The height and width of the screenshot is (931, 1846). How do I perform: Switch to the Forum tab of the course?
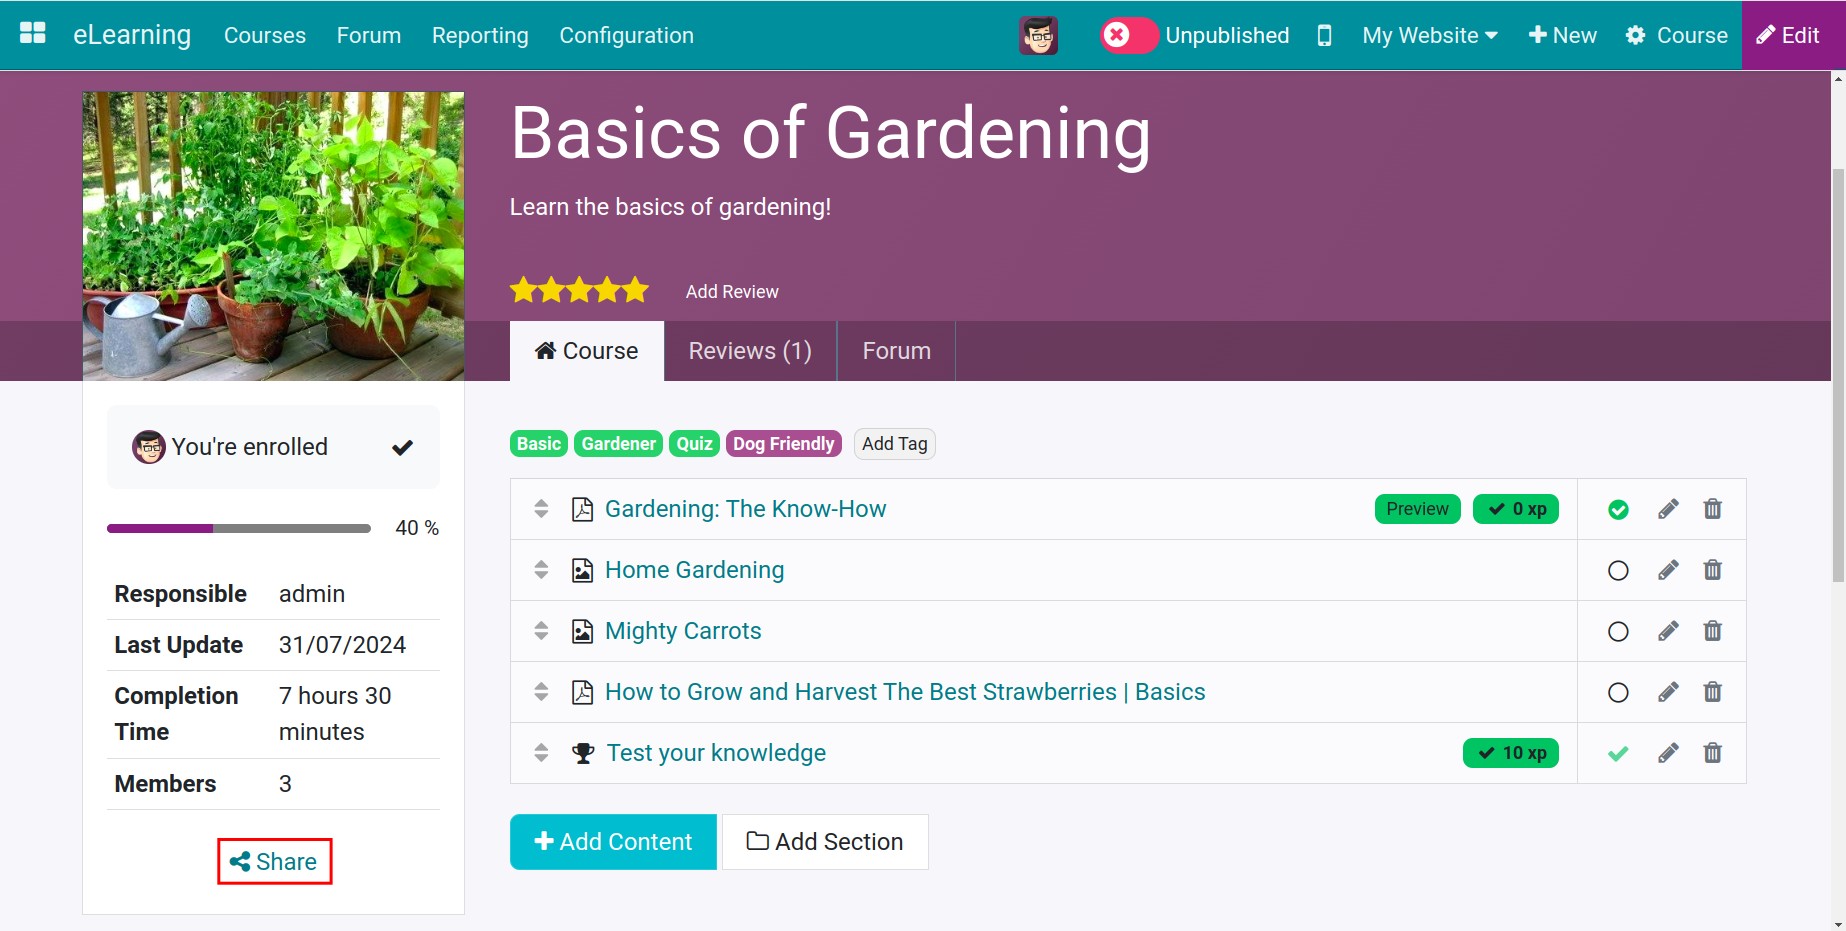896,351
